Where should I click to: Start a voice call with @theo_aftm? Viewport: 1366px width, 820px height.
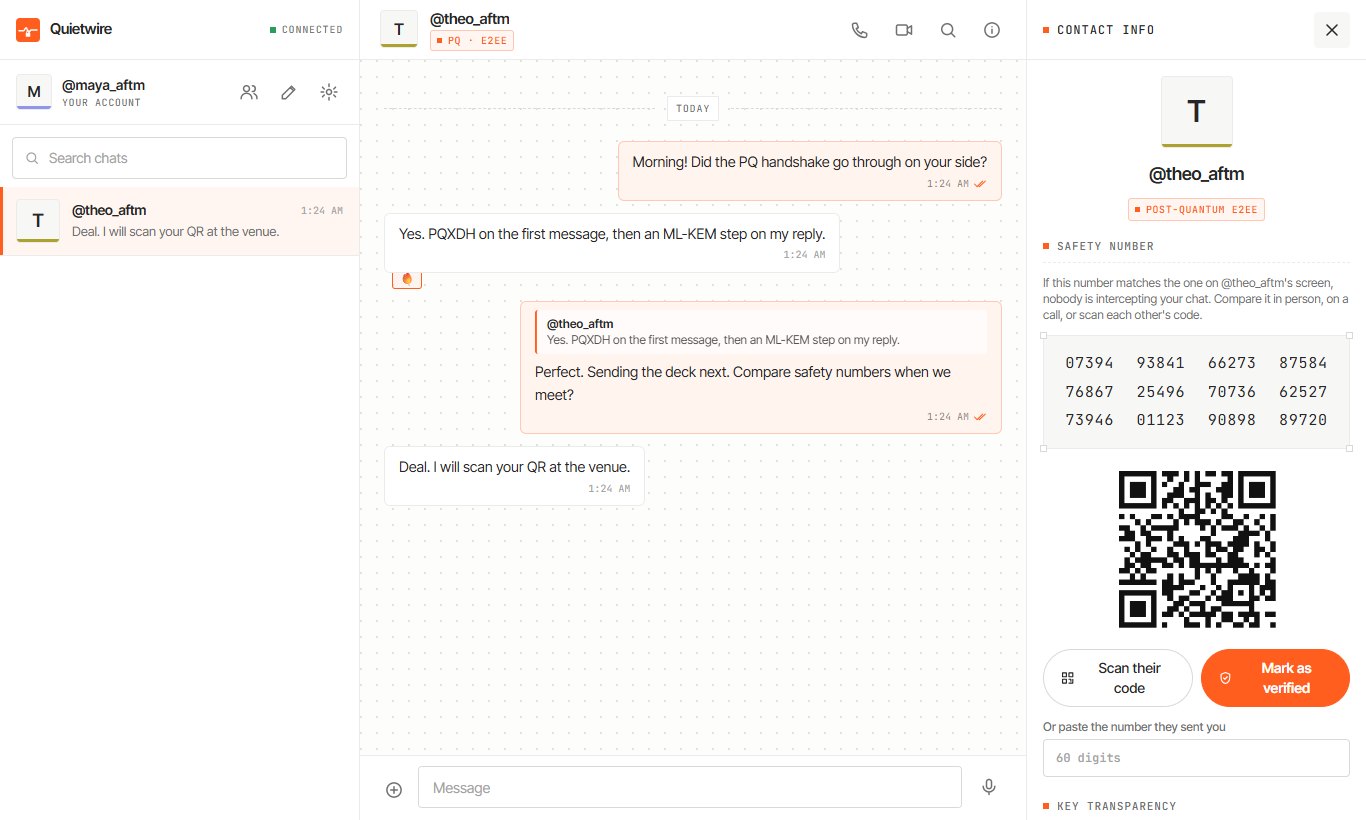pos(860,30)
